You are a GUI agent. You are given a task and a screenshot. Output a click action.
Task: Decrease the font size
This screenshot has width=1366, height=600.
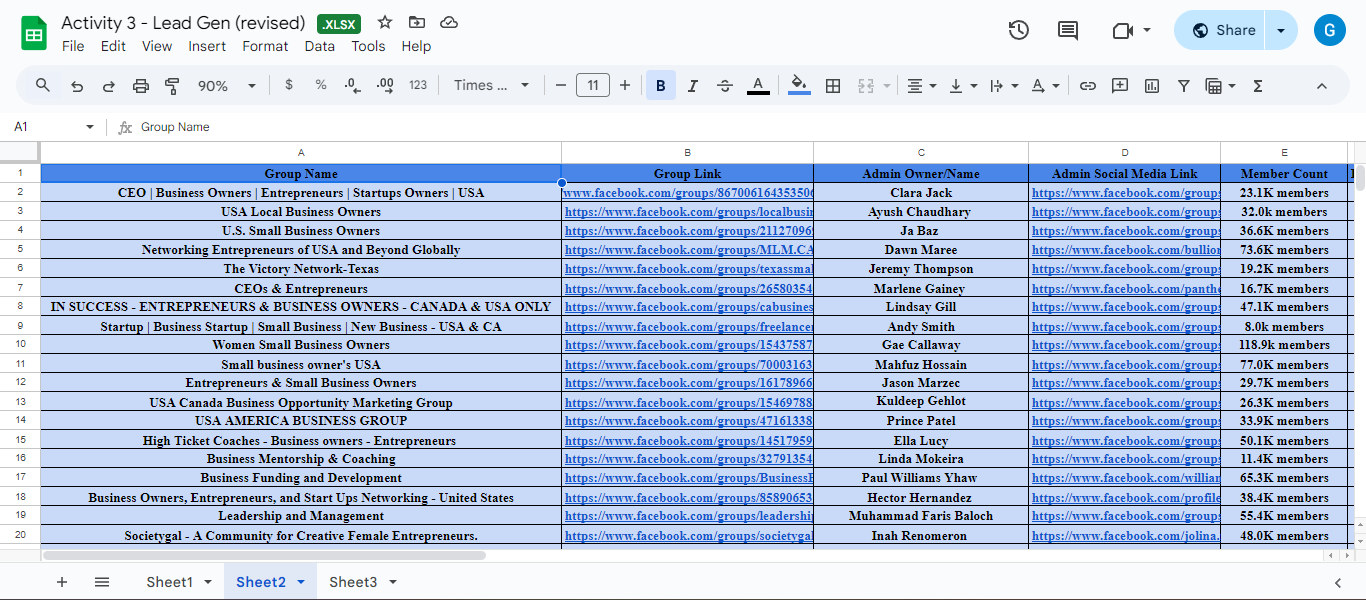[x=561, y=86]
